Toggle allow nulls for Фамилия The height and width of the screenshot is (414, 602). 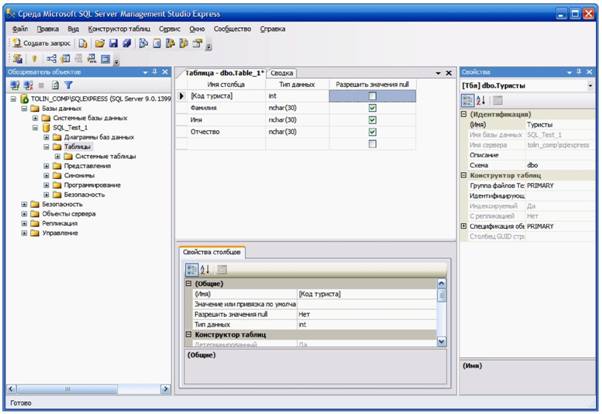tap(372, 108)
